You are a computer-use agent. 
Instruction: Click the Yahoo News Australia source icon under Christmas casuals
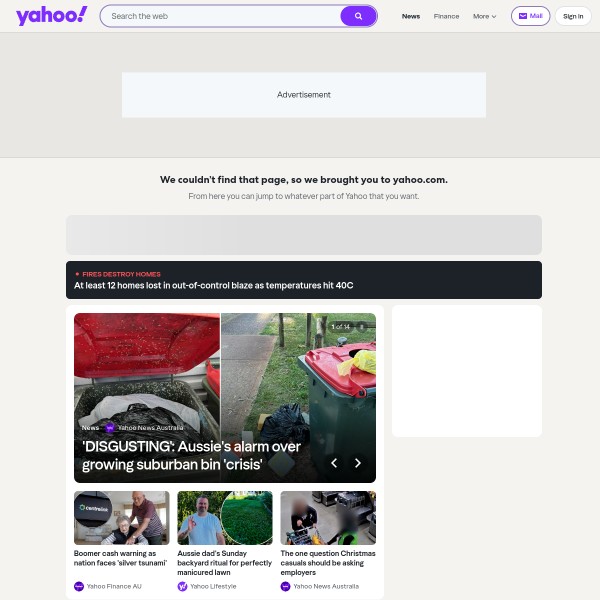click(x=285, y=586)
